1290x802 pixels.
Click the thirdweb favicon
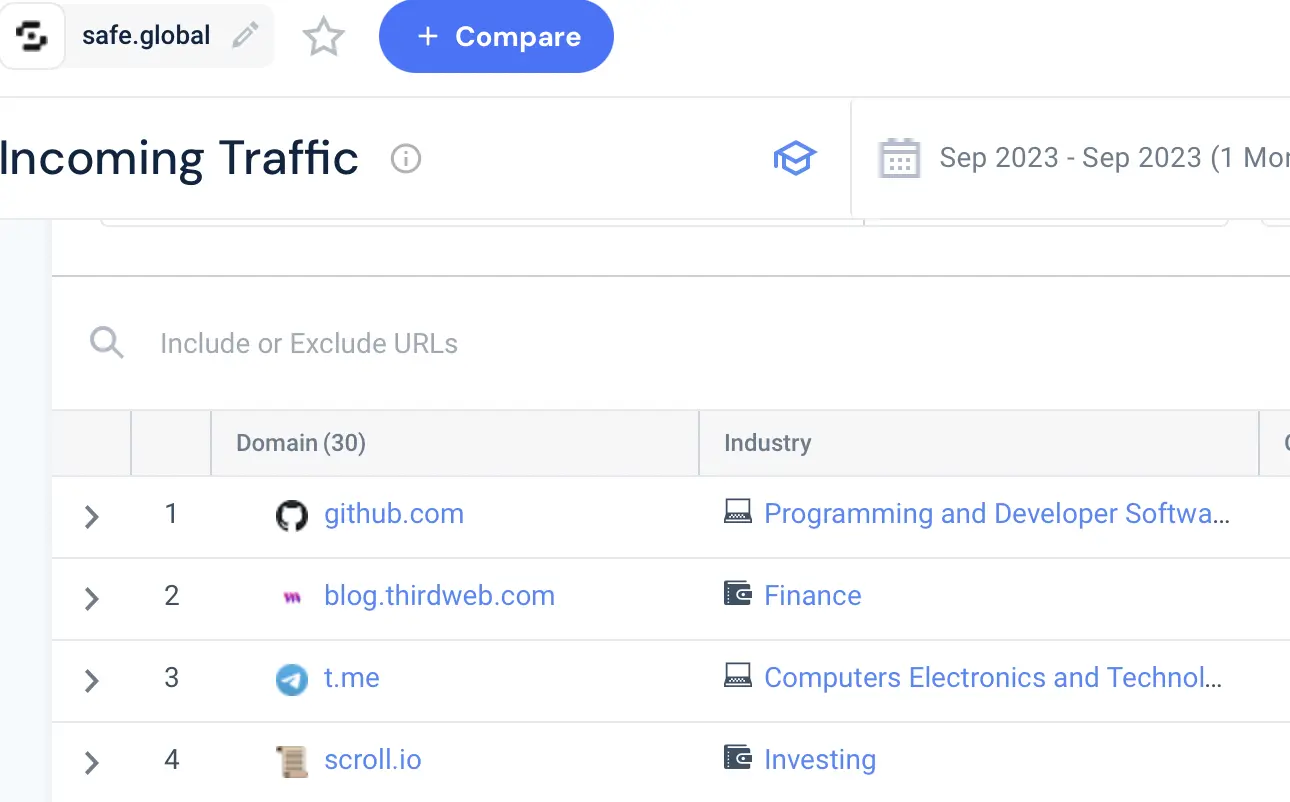pyautogui.click(x=292, y=598)
